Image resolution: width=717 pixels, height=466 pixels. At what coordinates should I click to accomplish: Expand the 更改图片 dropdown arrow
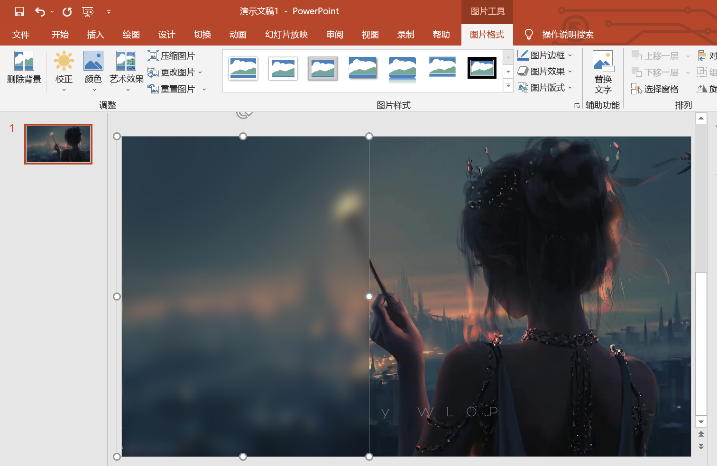[201, 72]
